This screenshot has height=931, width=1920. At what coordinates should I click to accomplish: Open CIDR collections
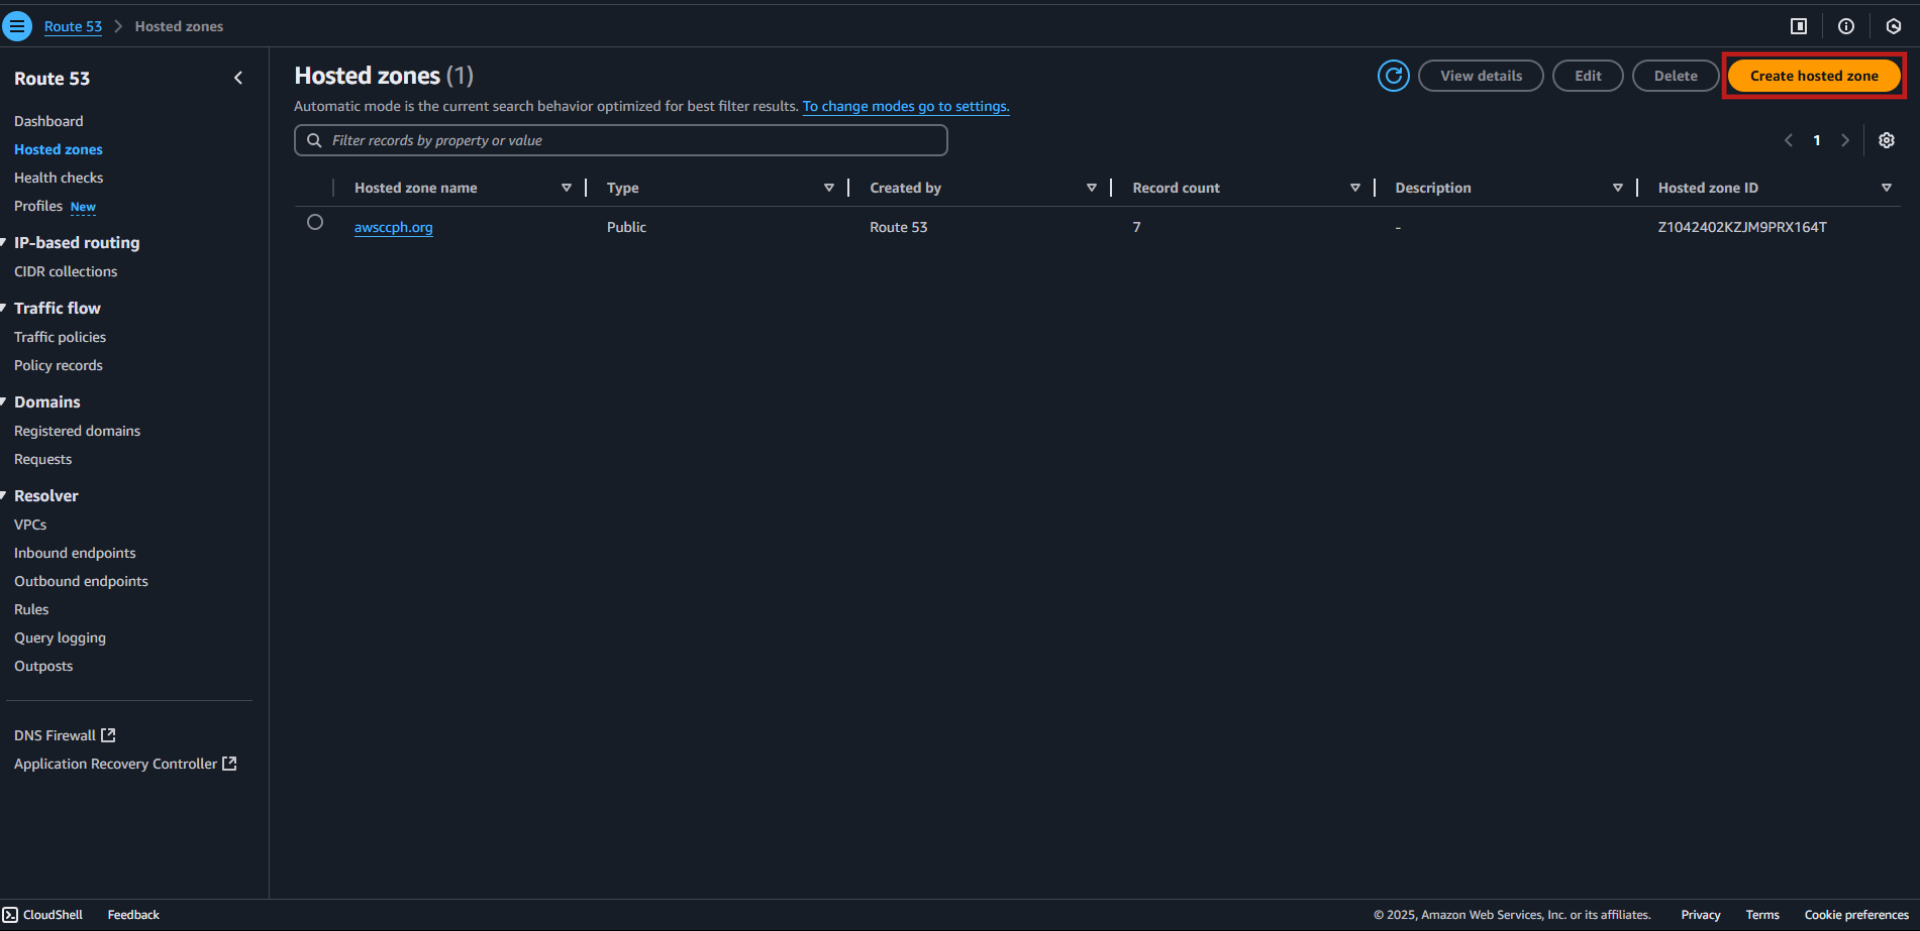coord(65,271)
